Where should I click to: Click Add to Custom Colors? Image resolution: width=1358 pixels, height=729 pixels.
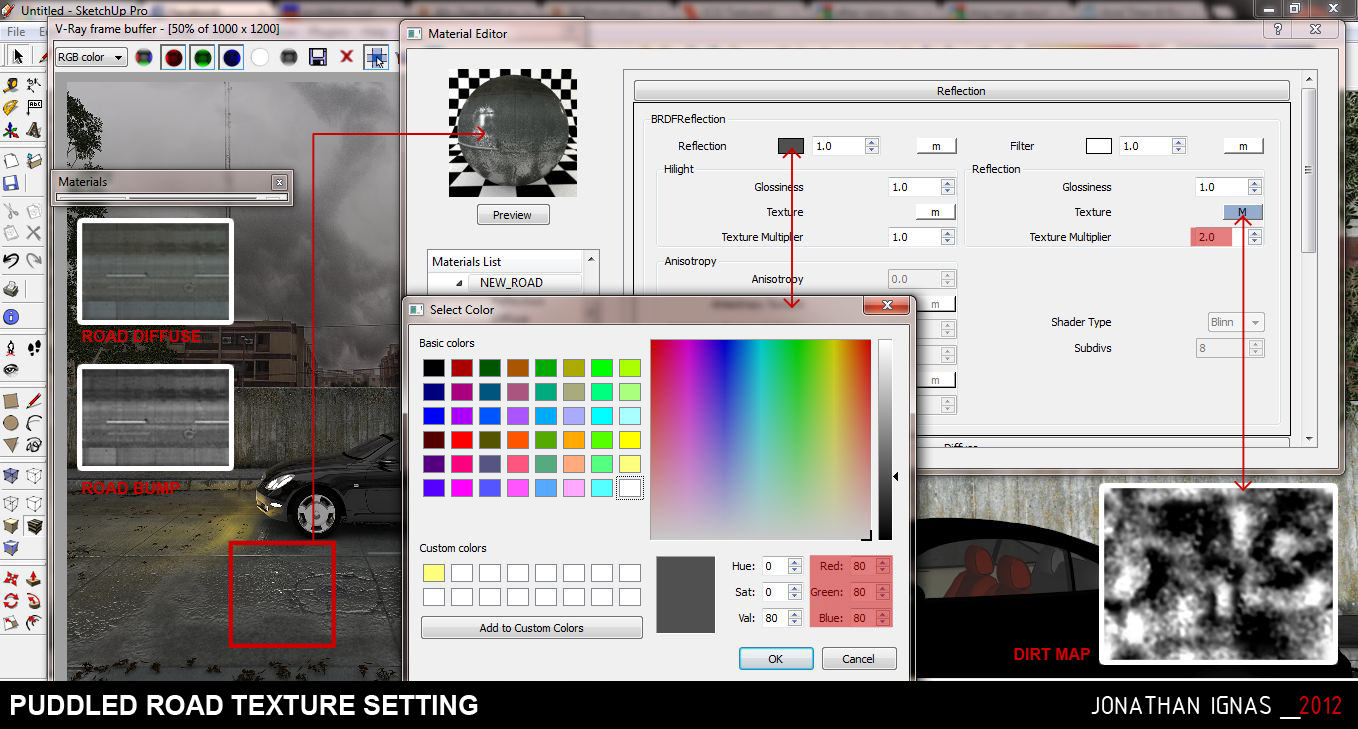[x=531, y=628]
